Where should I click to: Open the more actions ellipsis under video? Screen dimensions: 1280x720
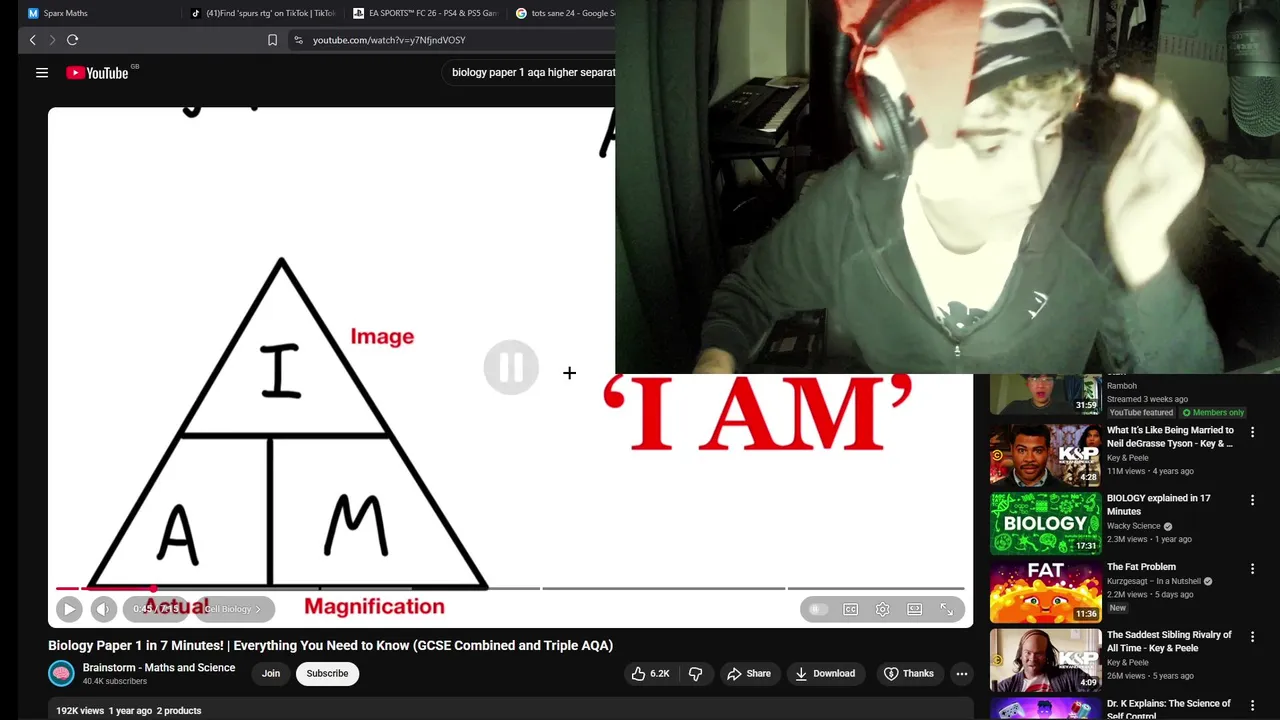coord(962,674)
